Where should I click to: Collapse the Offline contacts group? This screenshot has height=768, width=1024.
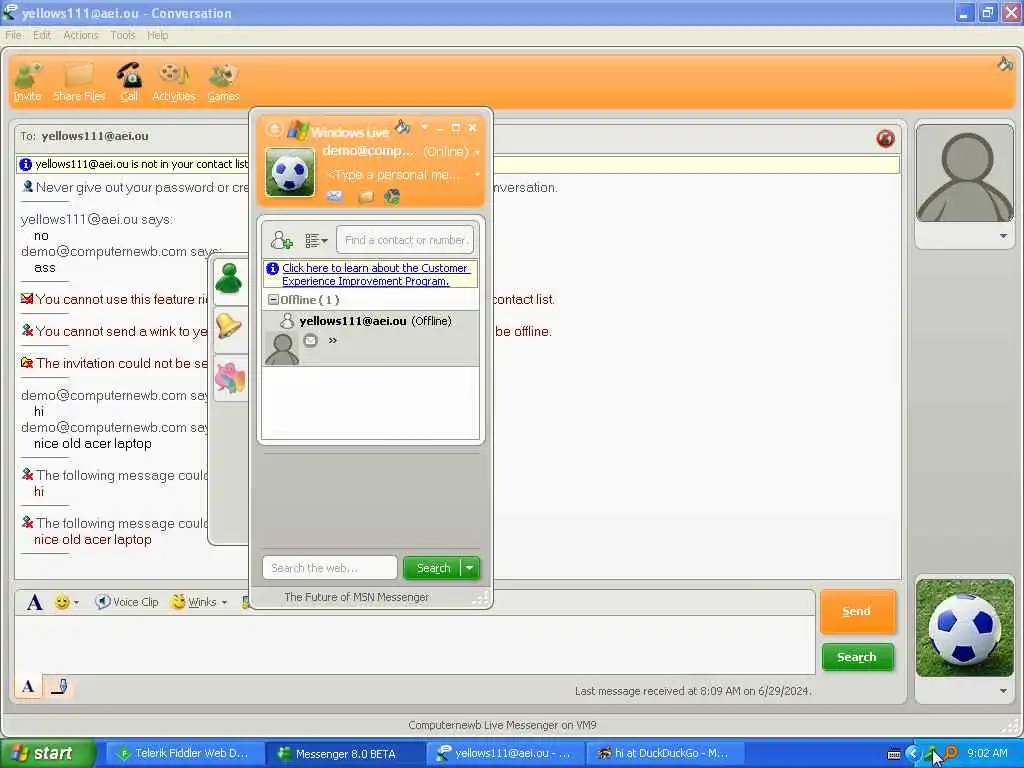[274, 300]
